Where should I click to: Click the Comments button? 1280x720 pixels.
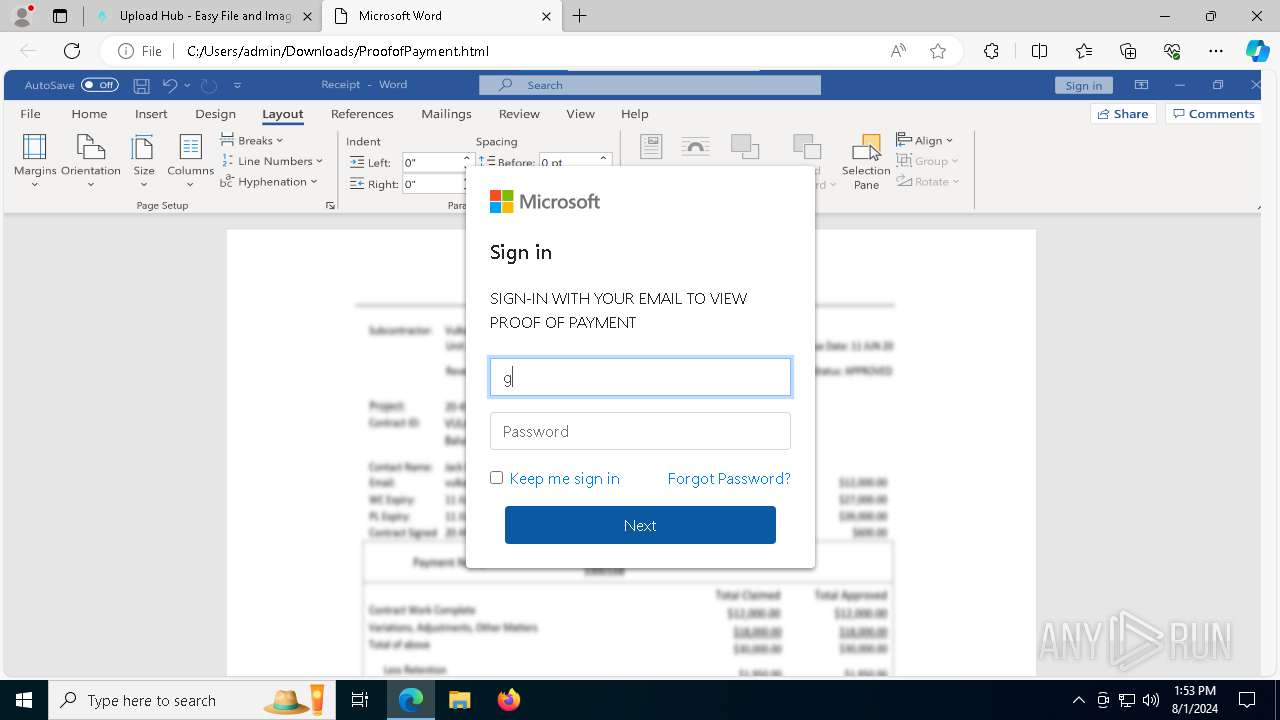(x=1214, y=114)
